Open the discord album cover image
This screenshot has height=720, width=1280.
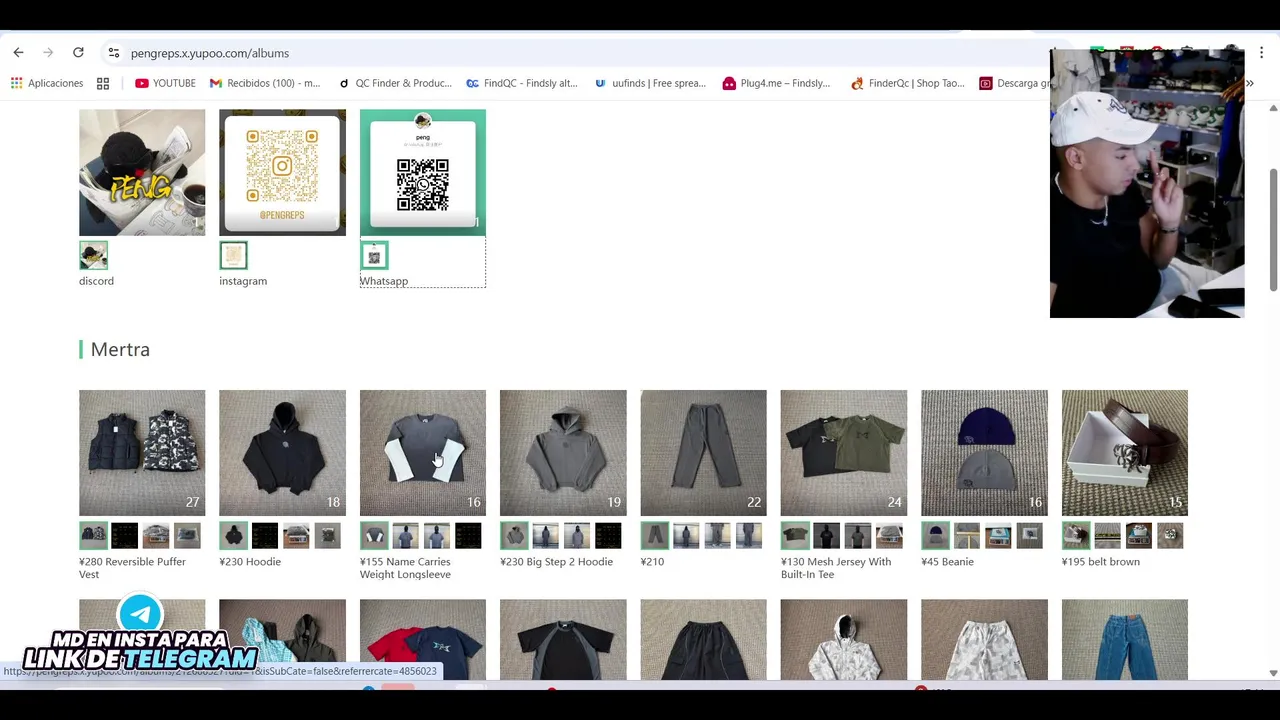point(142,173)
